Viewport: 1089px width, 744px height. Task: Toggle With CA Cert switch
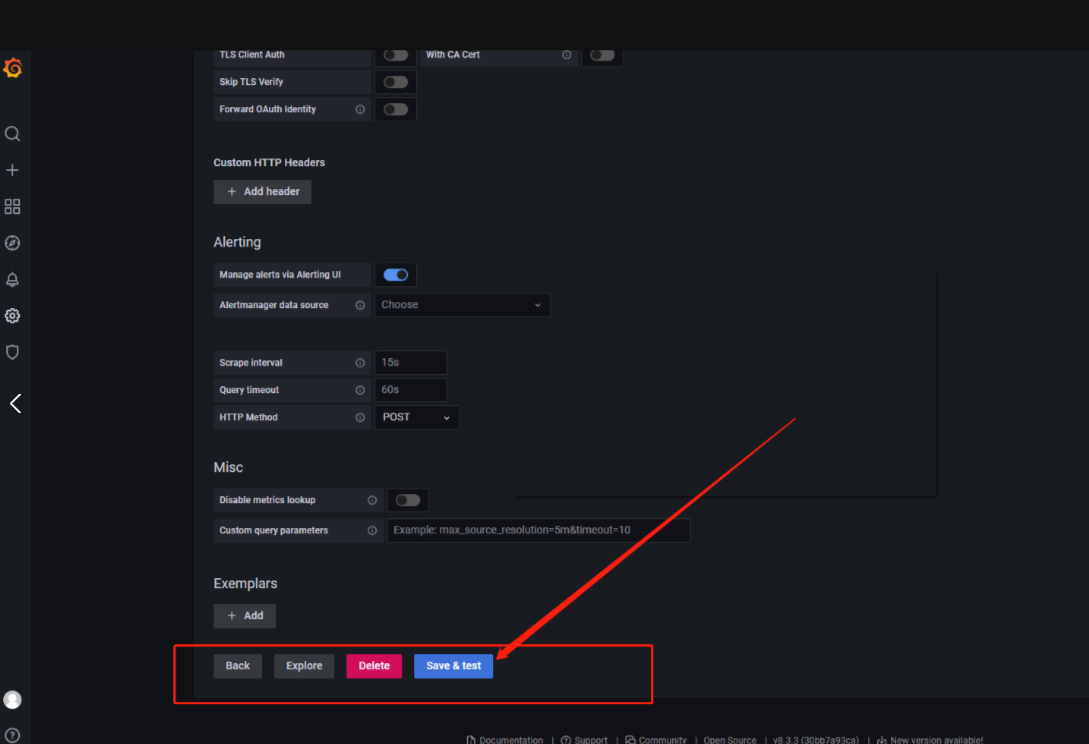(602, 55)
